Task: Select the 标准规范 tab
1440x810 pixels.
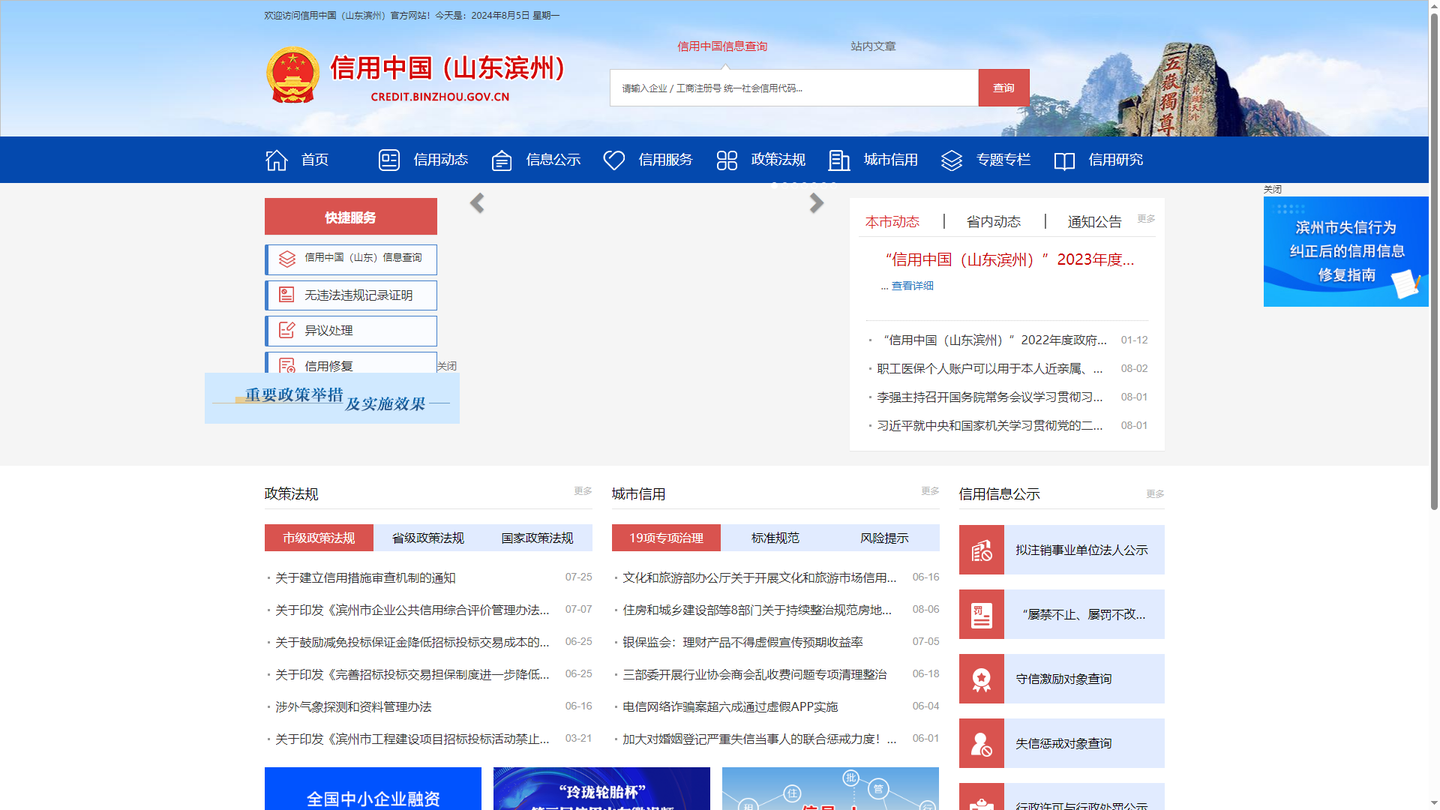Action: [x=775, y=538]
